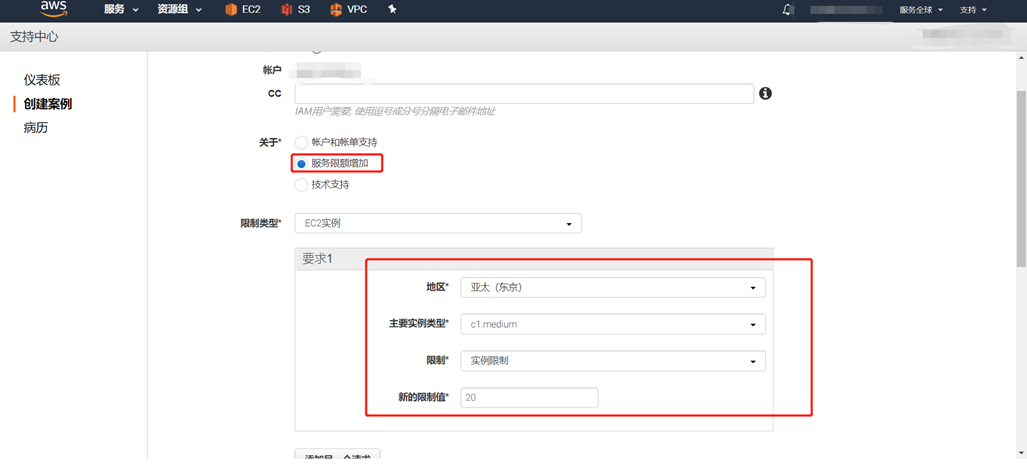Click the CC email input field
Screen dimensions: 1027x465
coord(524,93)
